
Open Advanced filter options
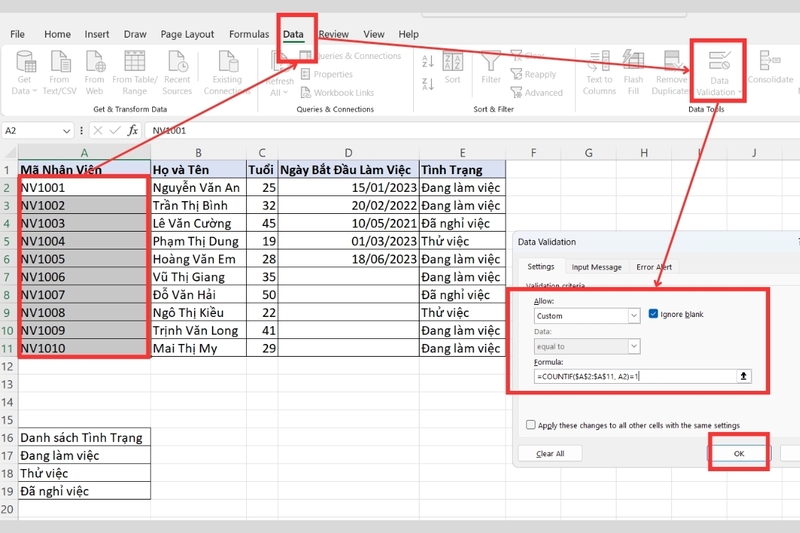[x=537, y=93]
